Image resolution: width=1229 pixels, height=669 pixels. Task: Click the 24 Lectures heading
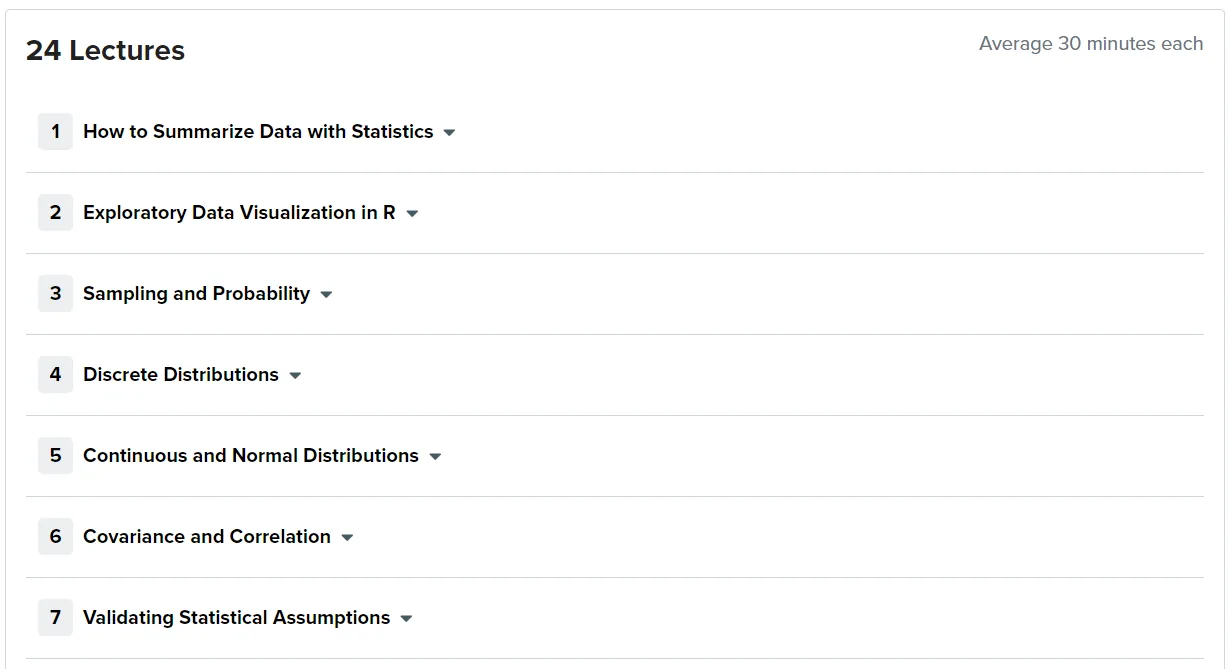coord(105,51)
